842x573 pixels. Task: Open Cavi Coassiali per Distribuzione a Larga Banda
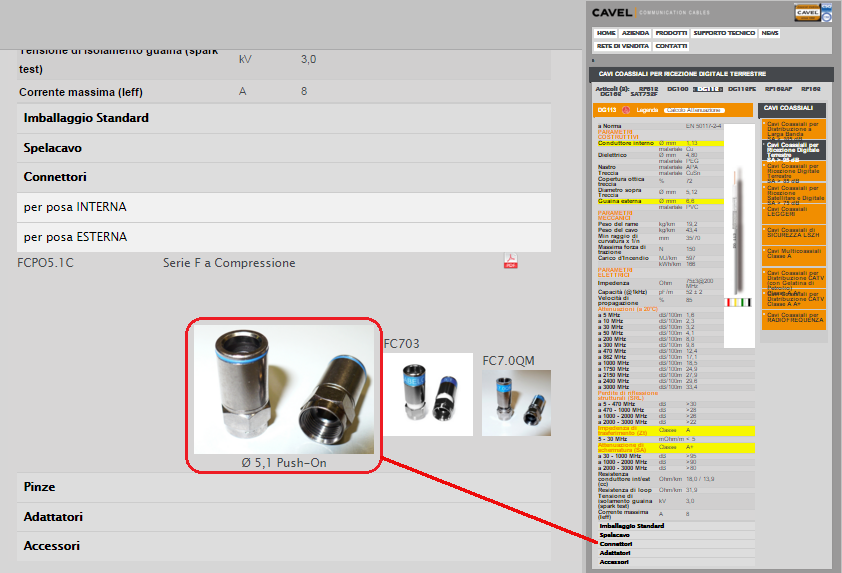(x=794, y=129)
